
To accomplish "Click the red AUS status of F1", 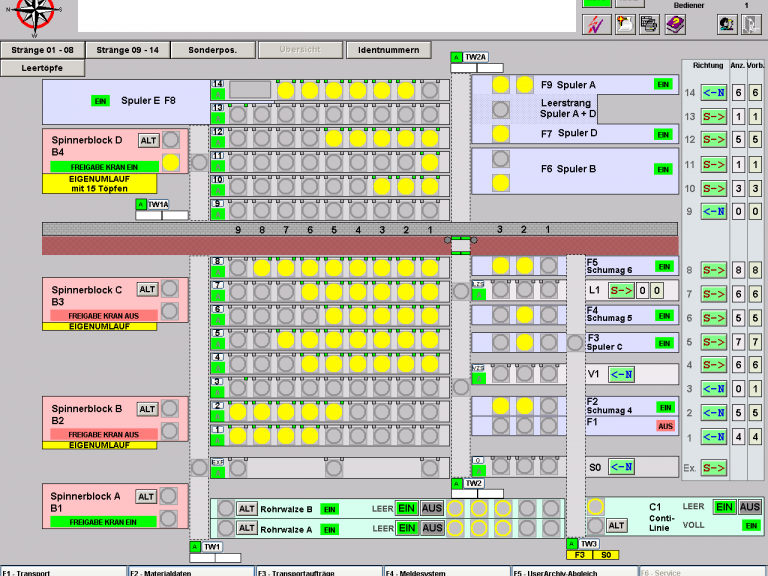I will [665, 426].
